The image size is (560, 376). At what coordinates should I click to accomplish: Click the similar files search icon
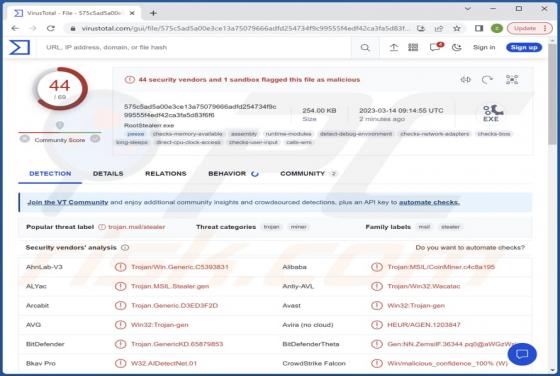(x=465, y=80)
